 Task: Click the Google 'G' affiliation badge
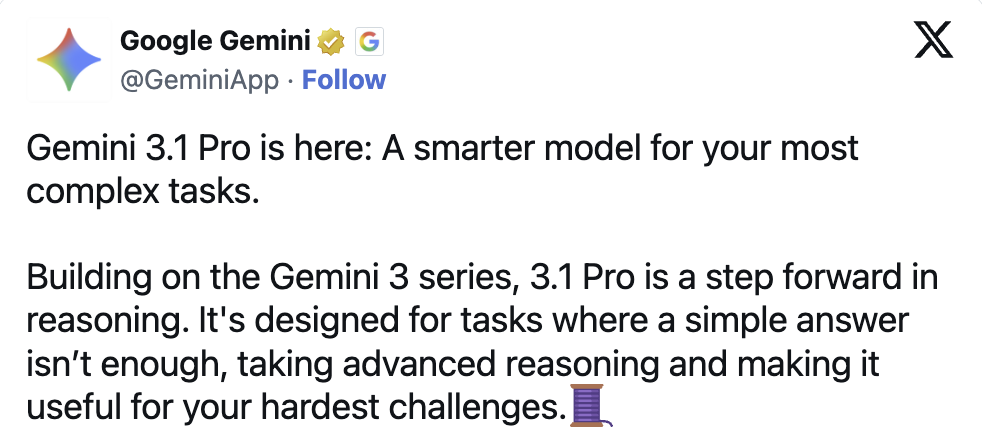pos(369,42)
